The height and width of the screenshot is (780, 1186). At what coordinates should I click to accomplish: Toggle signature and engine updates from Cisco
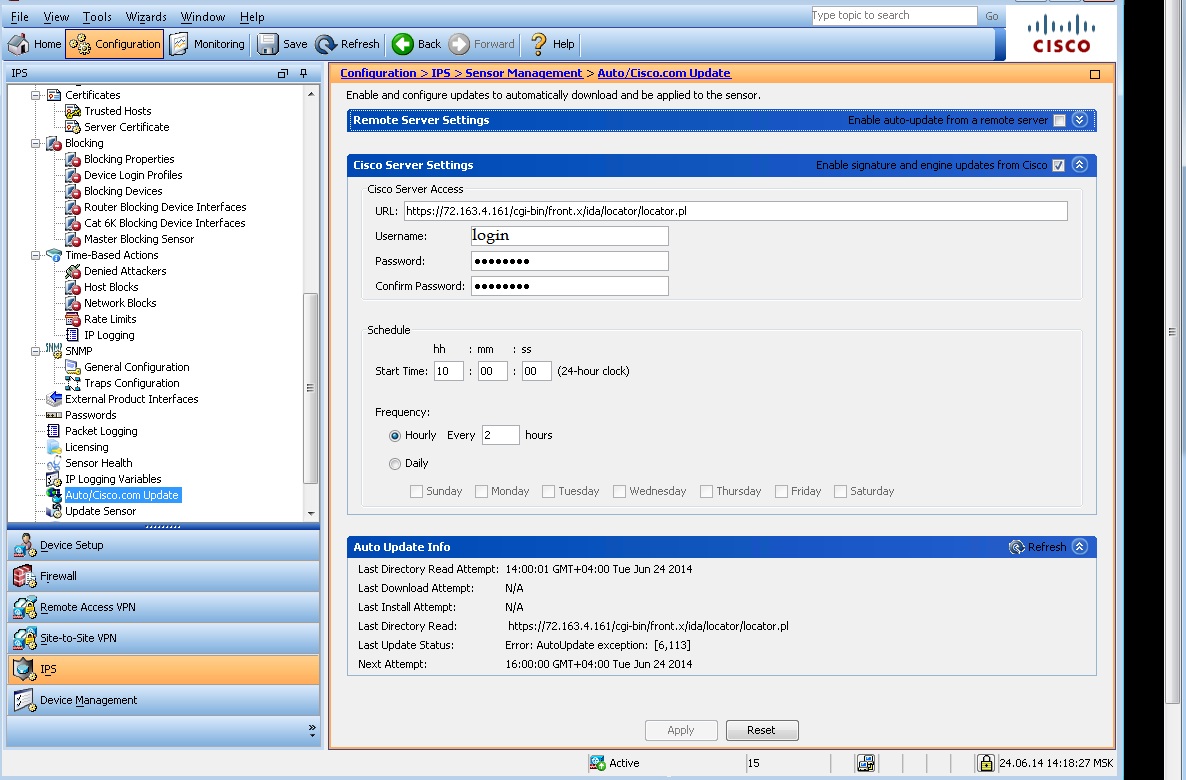pos(1059,166)
